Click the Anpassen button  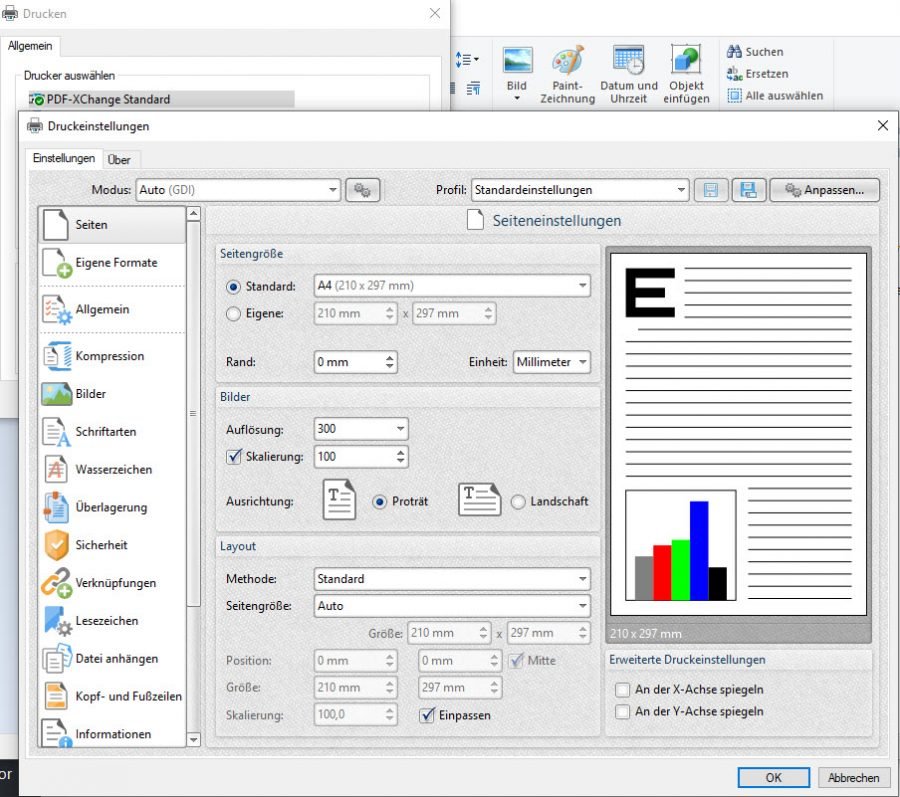pyautogui.click(x=824, y=190)
